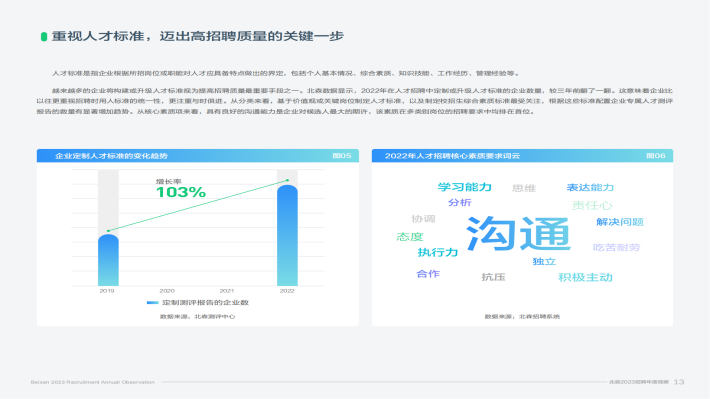Click the 积极主动 word in cloud

point(585,277)
